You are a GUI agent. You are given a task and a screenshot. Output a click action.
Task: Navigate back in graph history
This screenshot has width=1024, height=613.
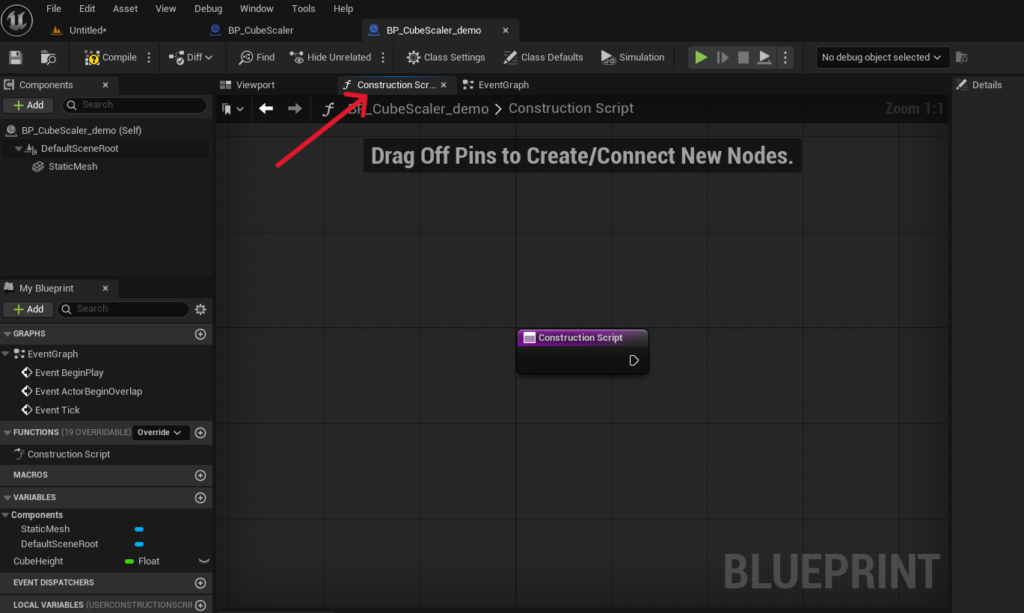tap(266, 109)
